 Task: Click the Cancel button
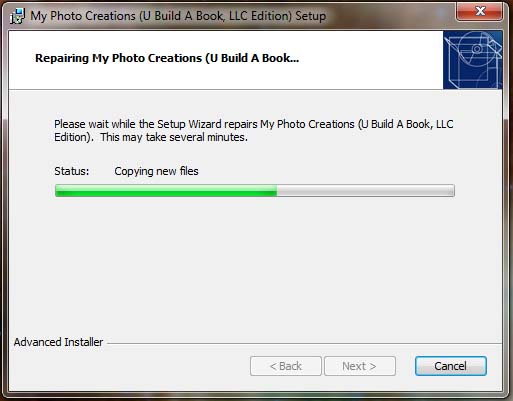coord(451,366)
